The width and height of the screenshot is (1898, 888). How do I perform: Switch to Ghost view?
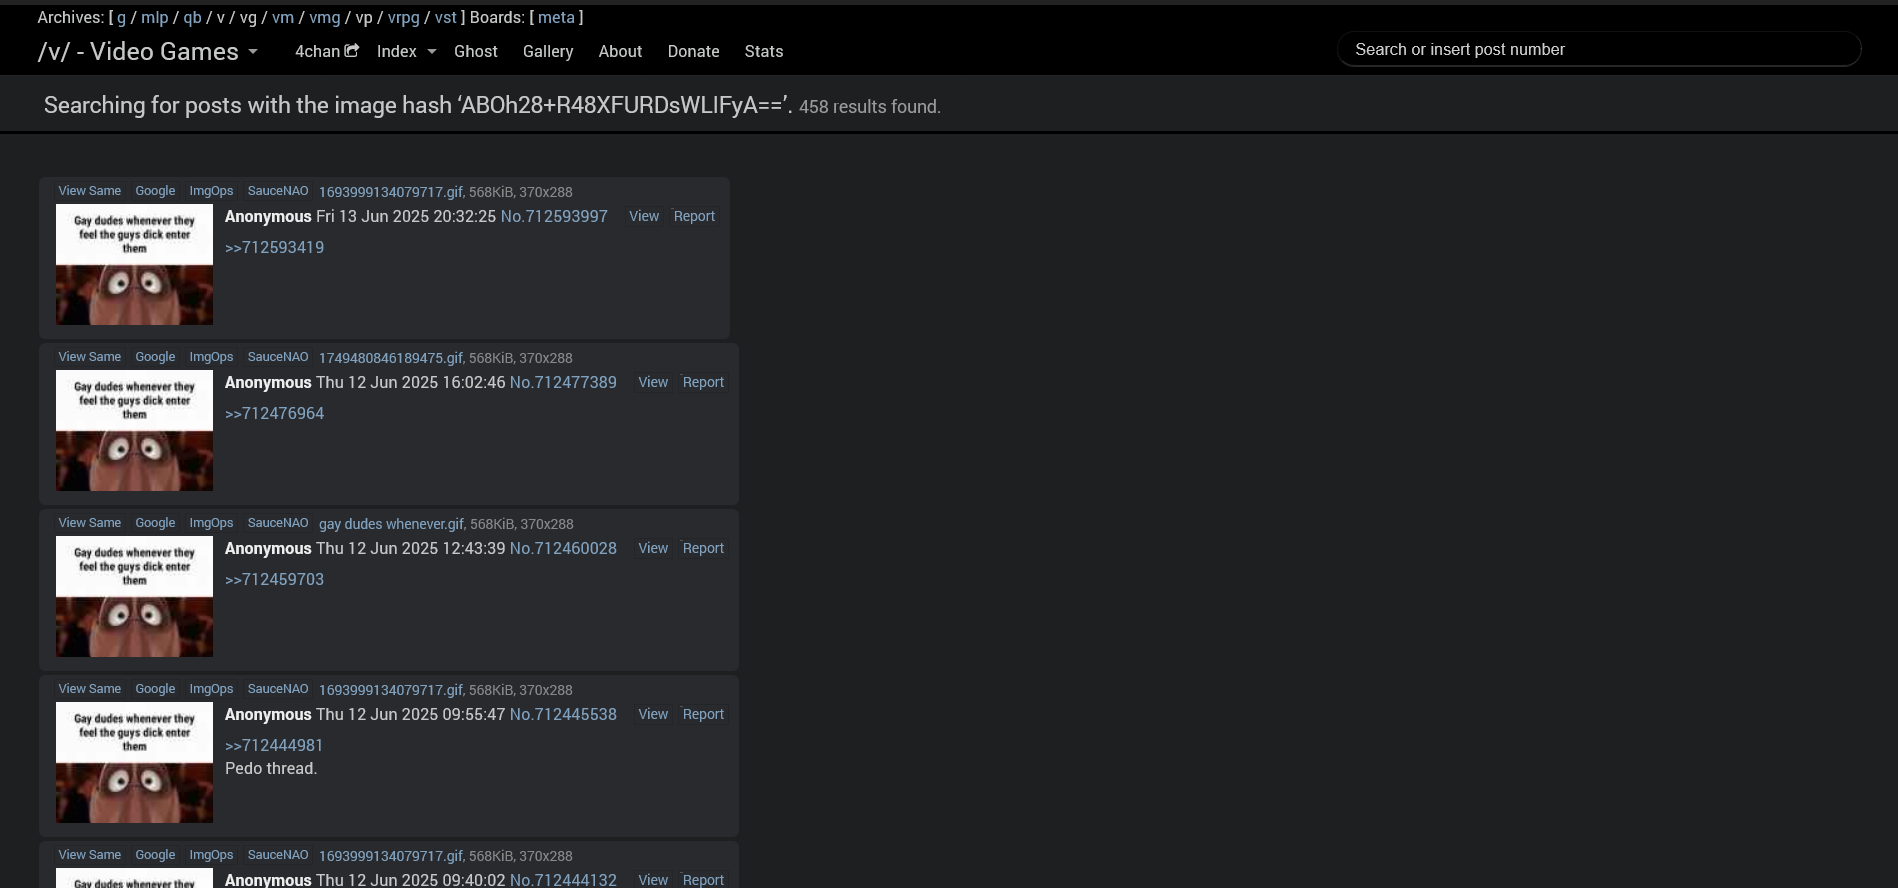coord(476,51)
